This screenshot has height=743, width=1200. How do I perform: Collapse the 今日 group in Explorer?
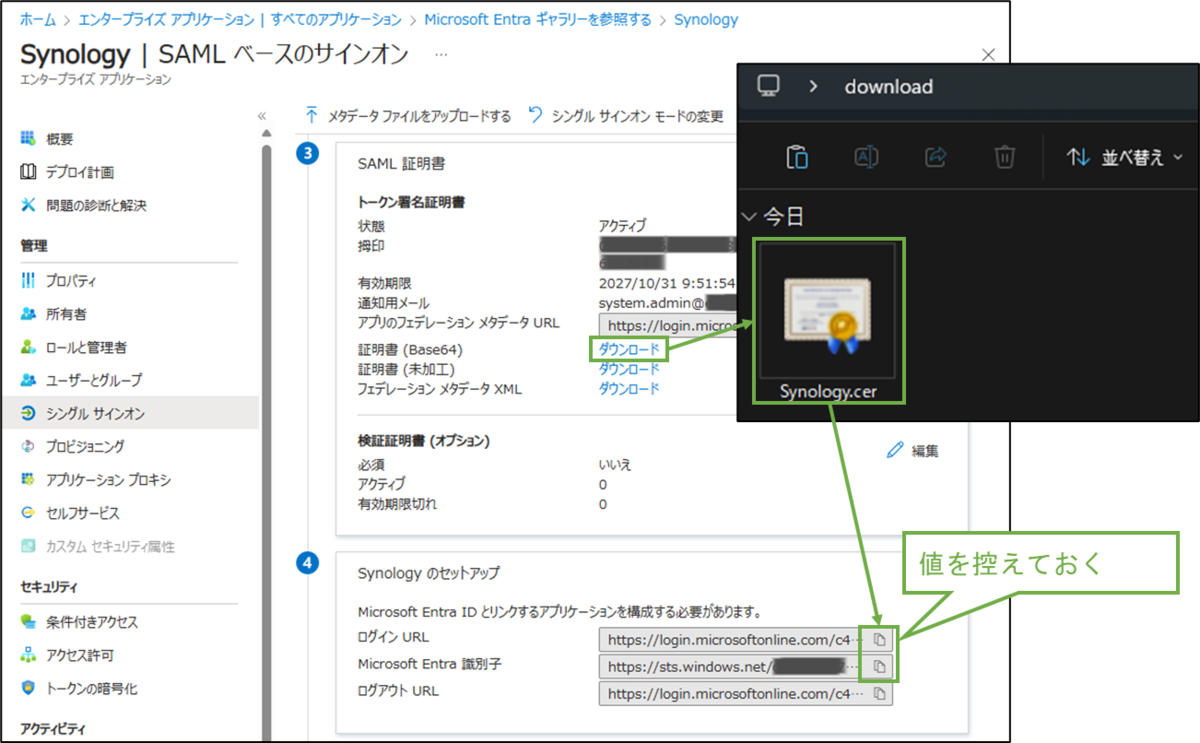point(749,216)
